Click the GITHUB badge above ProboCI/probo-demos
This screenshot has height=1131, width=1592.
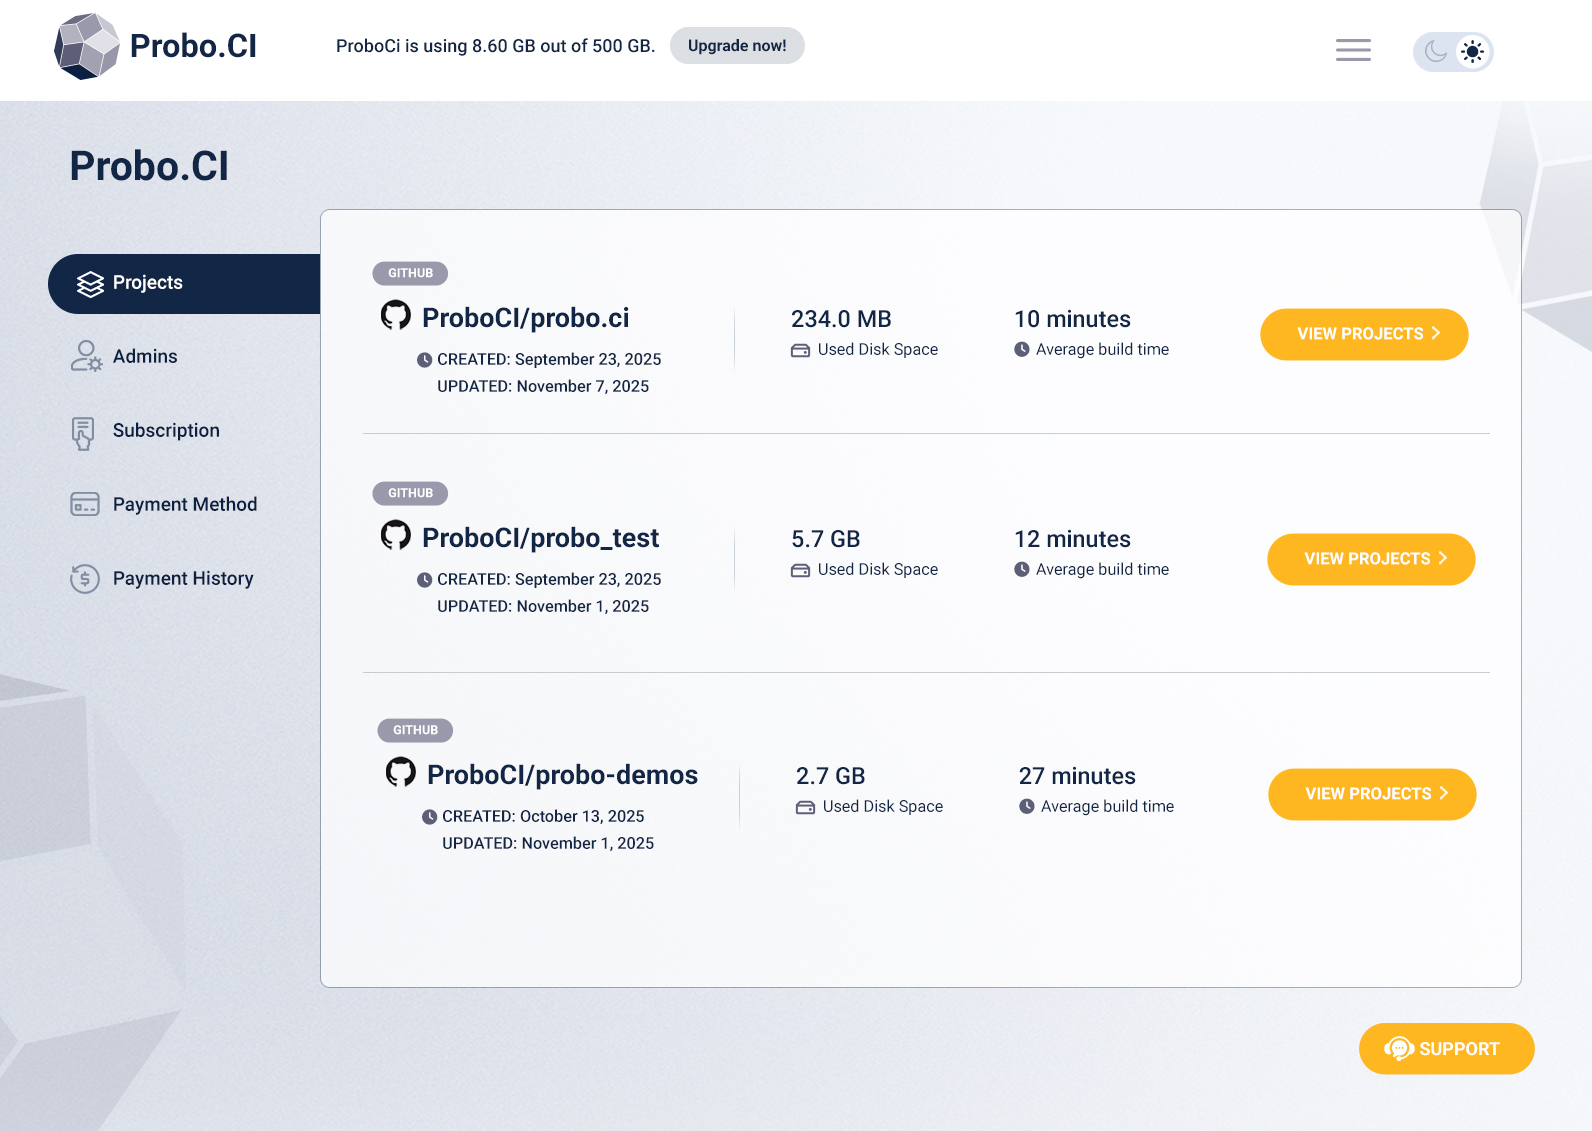click(x=415, y=730)
